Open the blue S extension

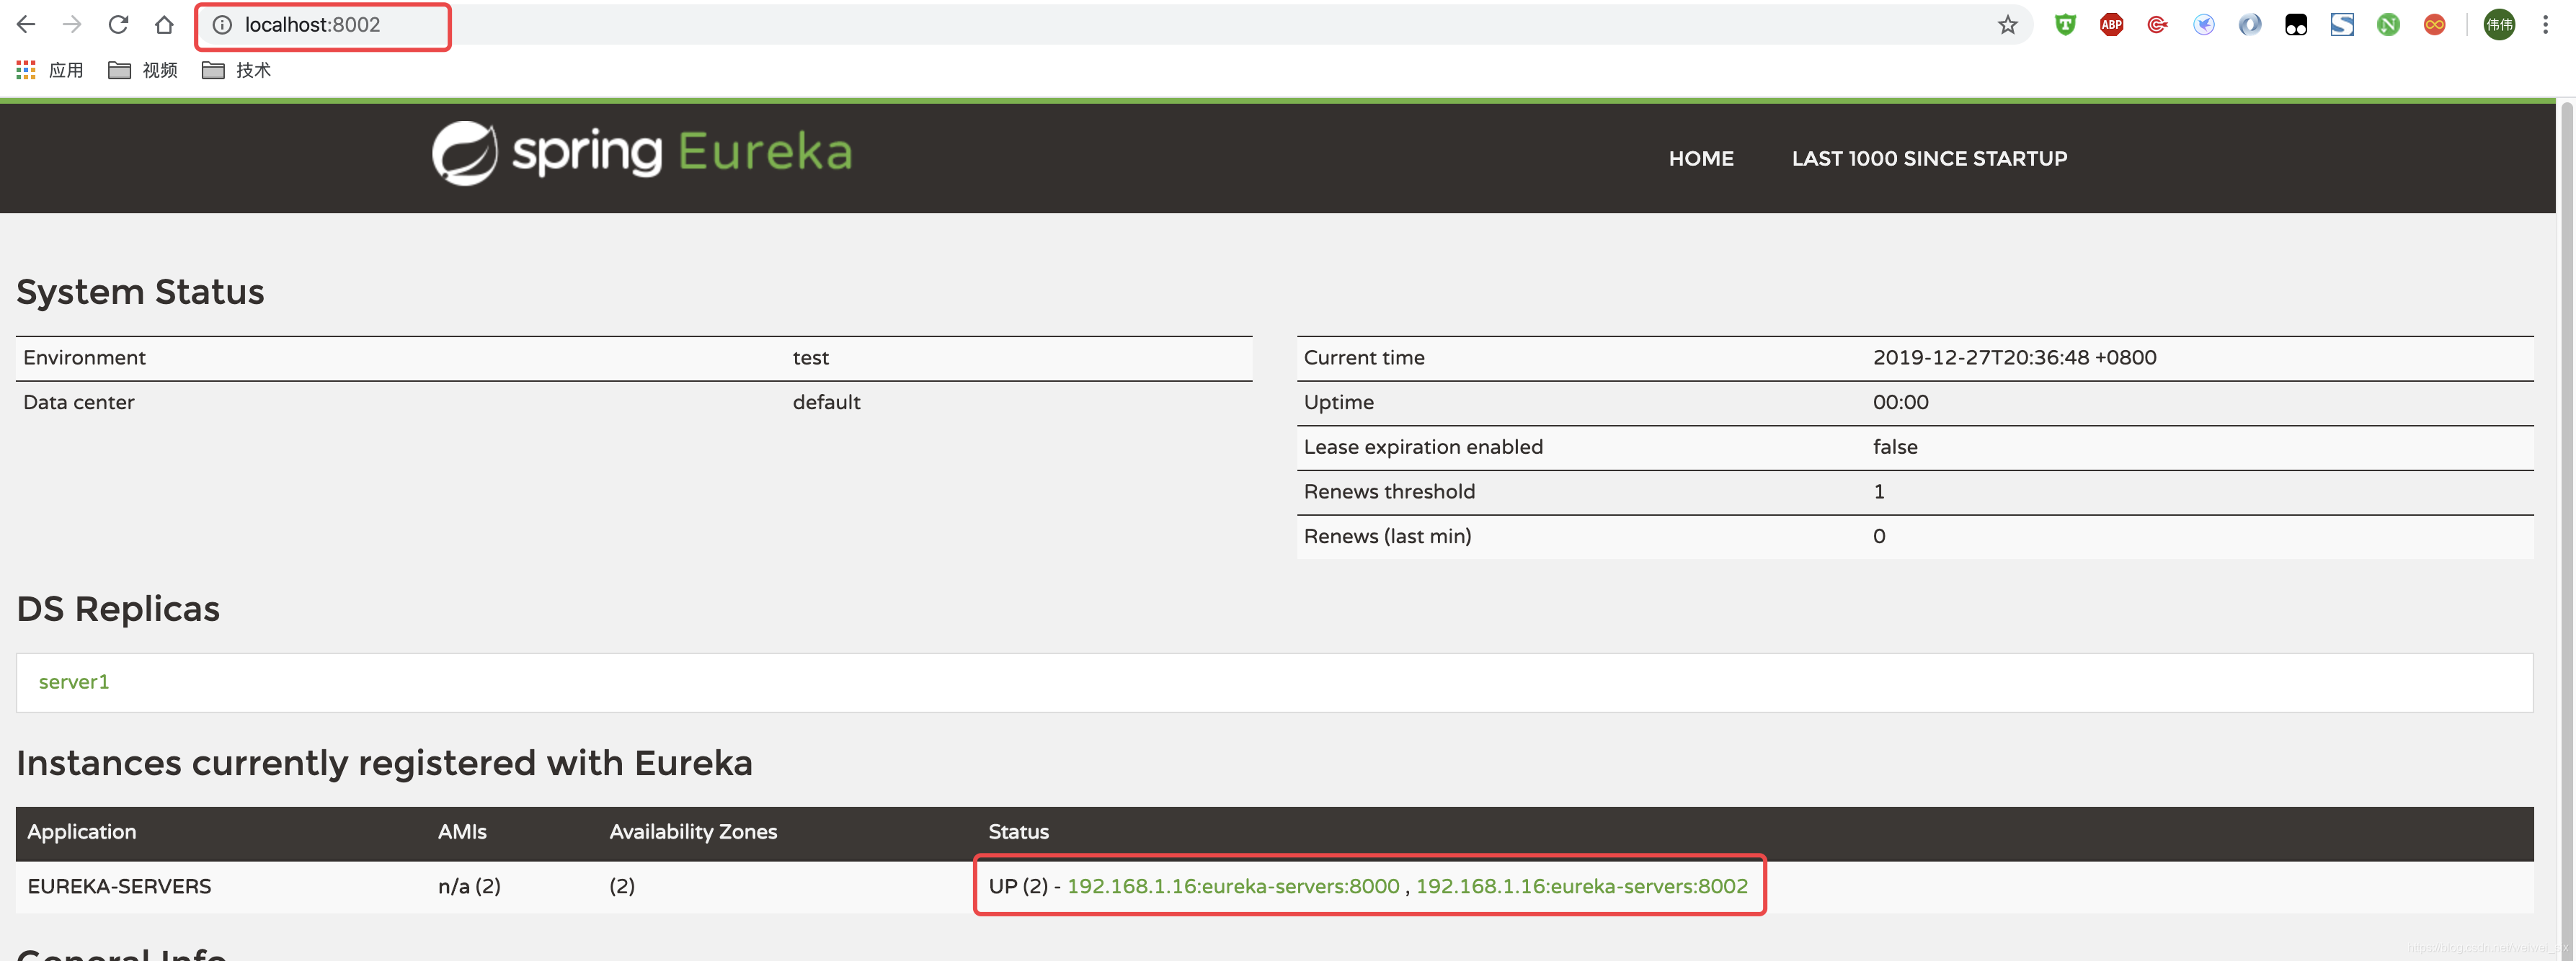(x=2341, y=25)
